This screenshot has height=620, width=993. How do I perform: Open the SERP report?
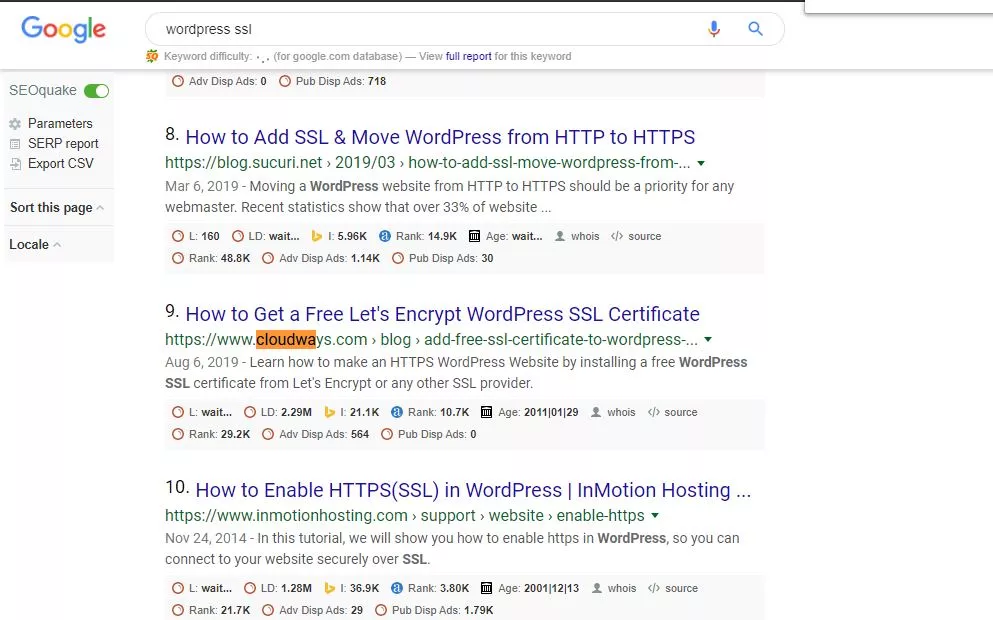[x=63, y=144]
